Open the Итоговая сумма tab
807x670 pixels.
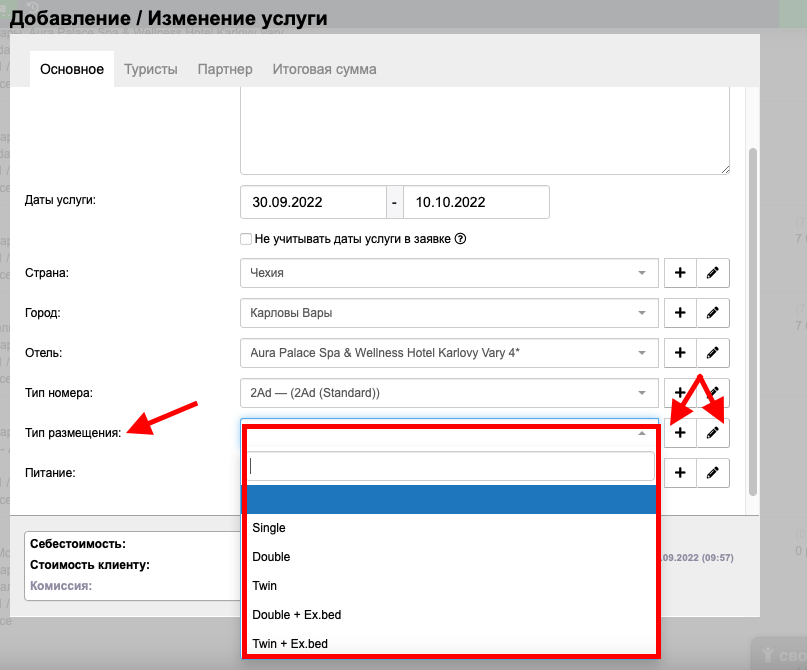324,69
